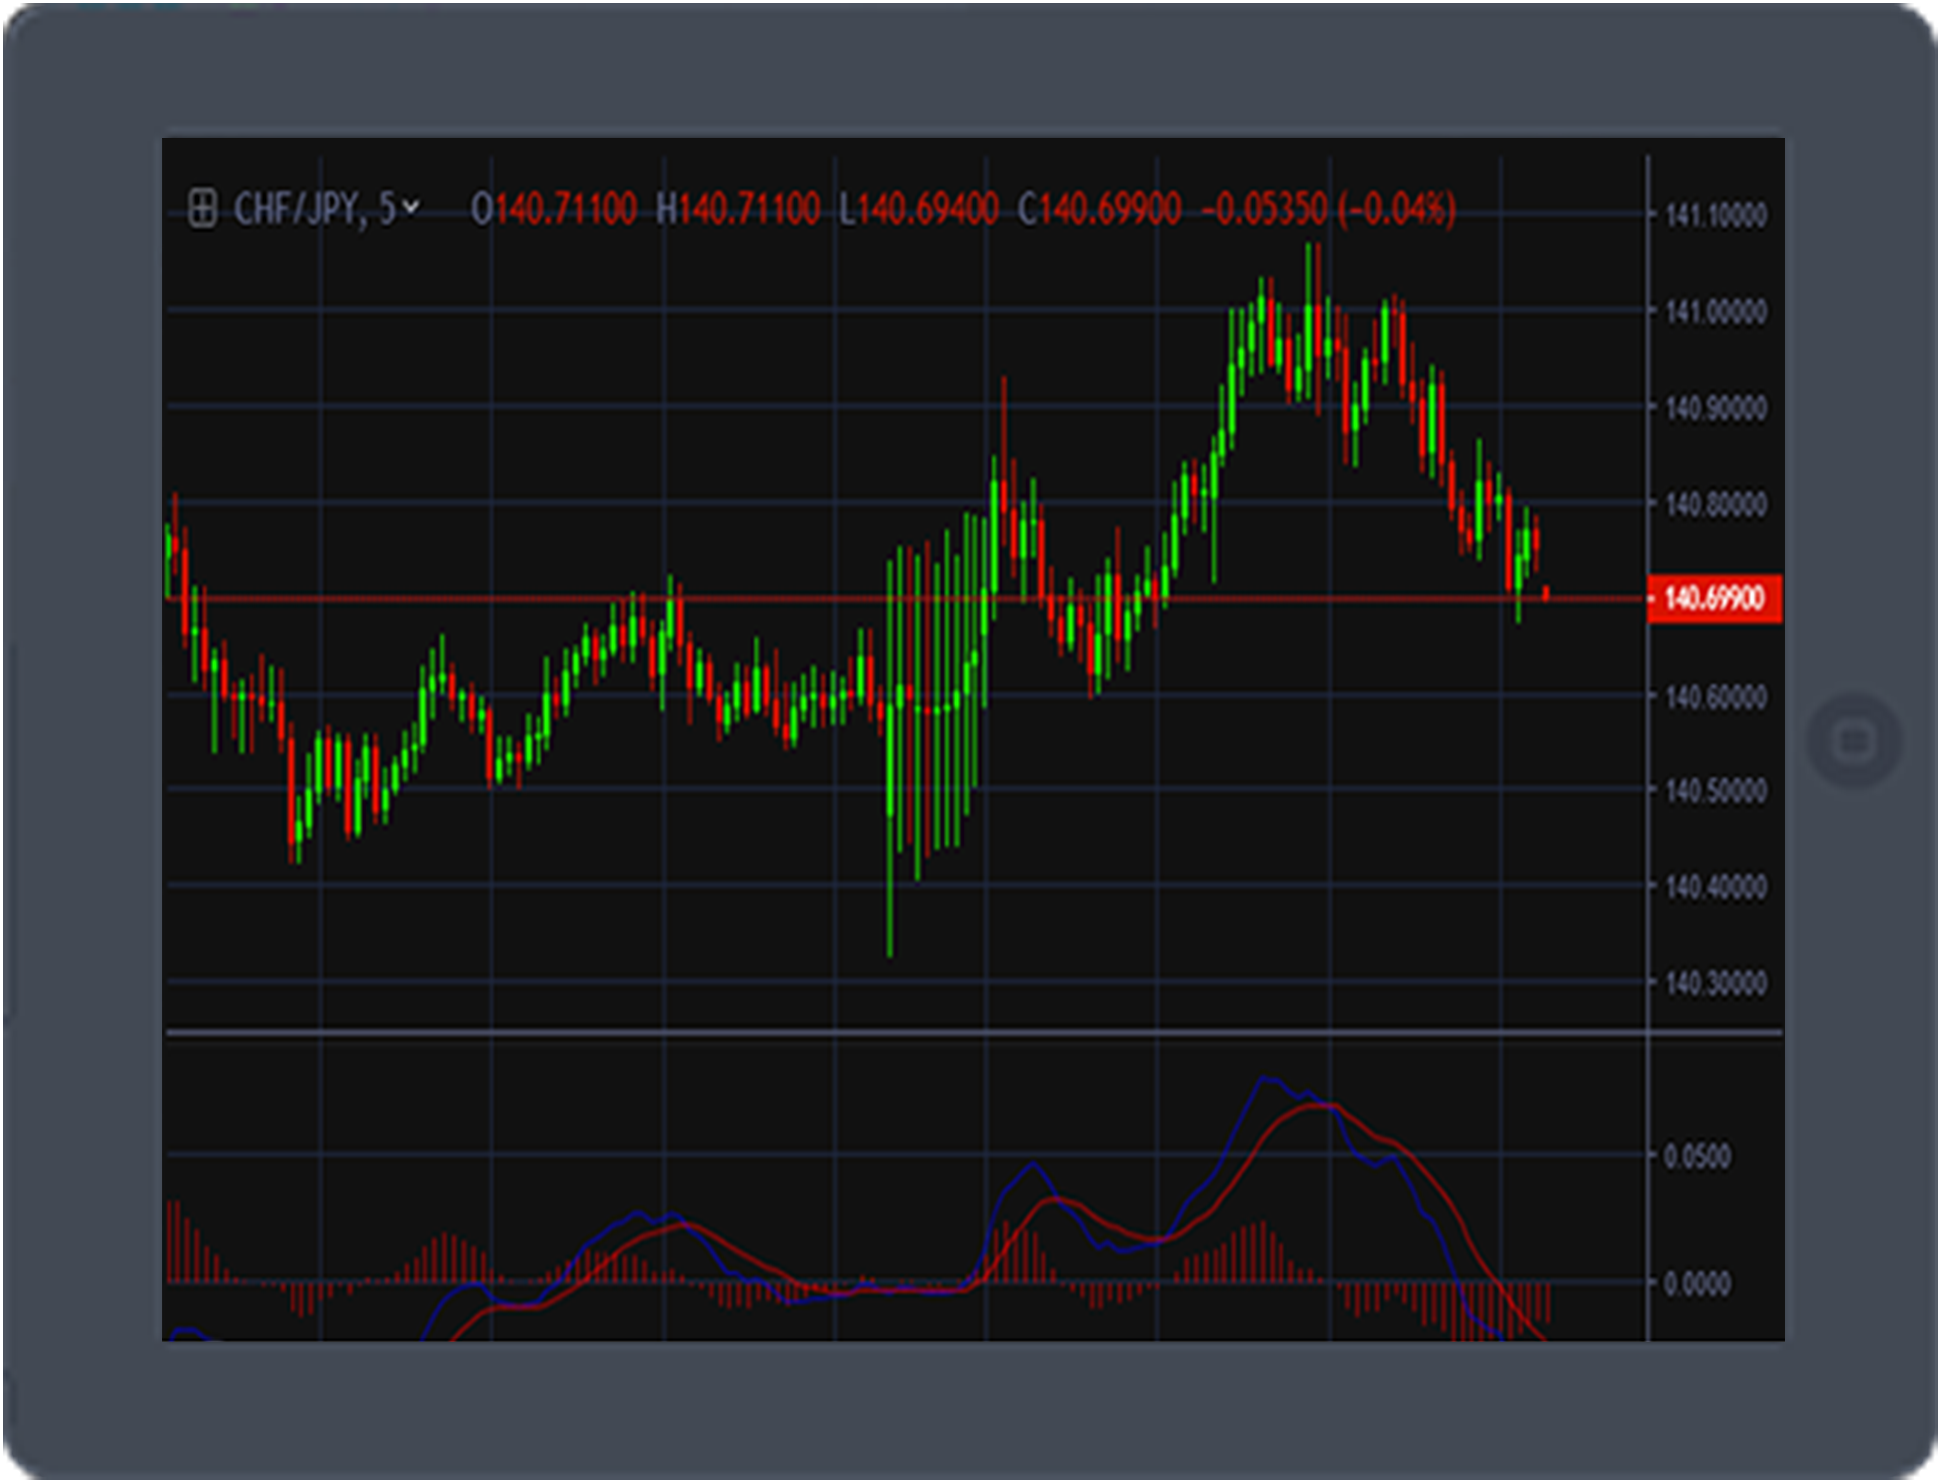Viewport: 1944px width, 1482px height.
Task: Click the 141.10000 price axis label
Action: point(1716,215)
